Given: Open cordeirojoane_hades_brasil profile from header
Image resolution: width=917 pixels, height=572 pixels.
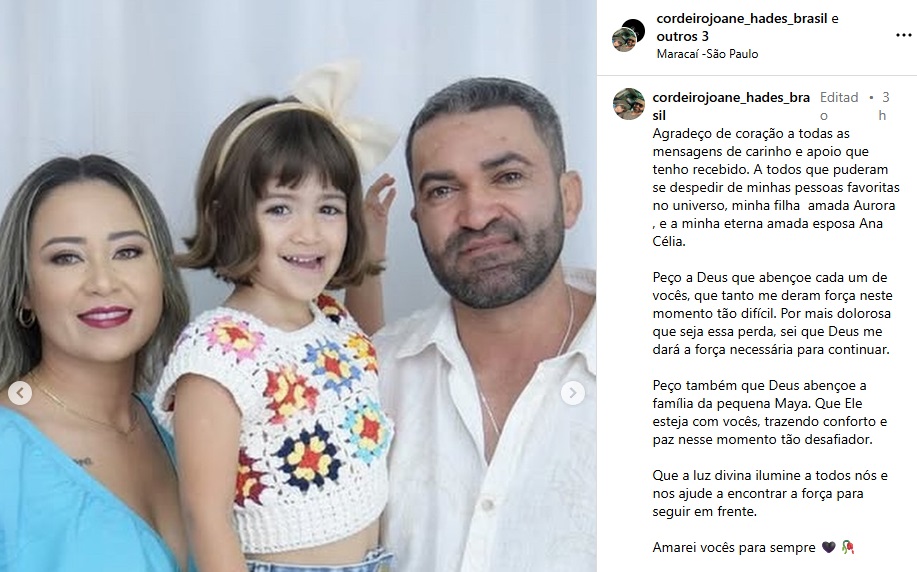Looking at the screenshot, I should 742,19.
